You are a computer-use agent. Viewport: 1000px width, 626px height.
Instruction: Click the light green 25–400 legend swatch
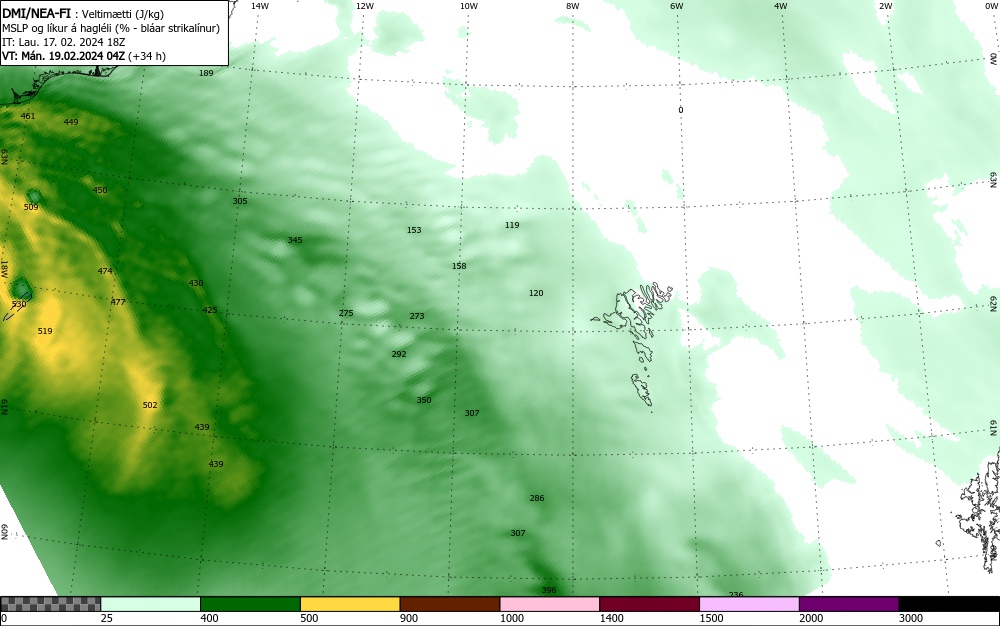coord(151,604)
